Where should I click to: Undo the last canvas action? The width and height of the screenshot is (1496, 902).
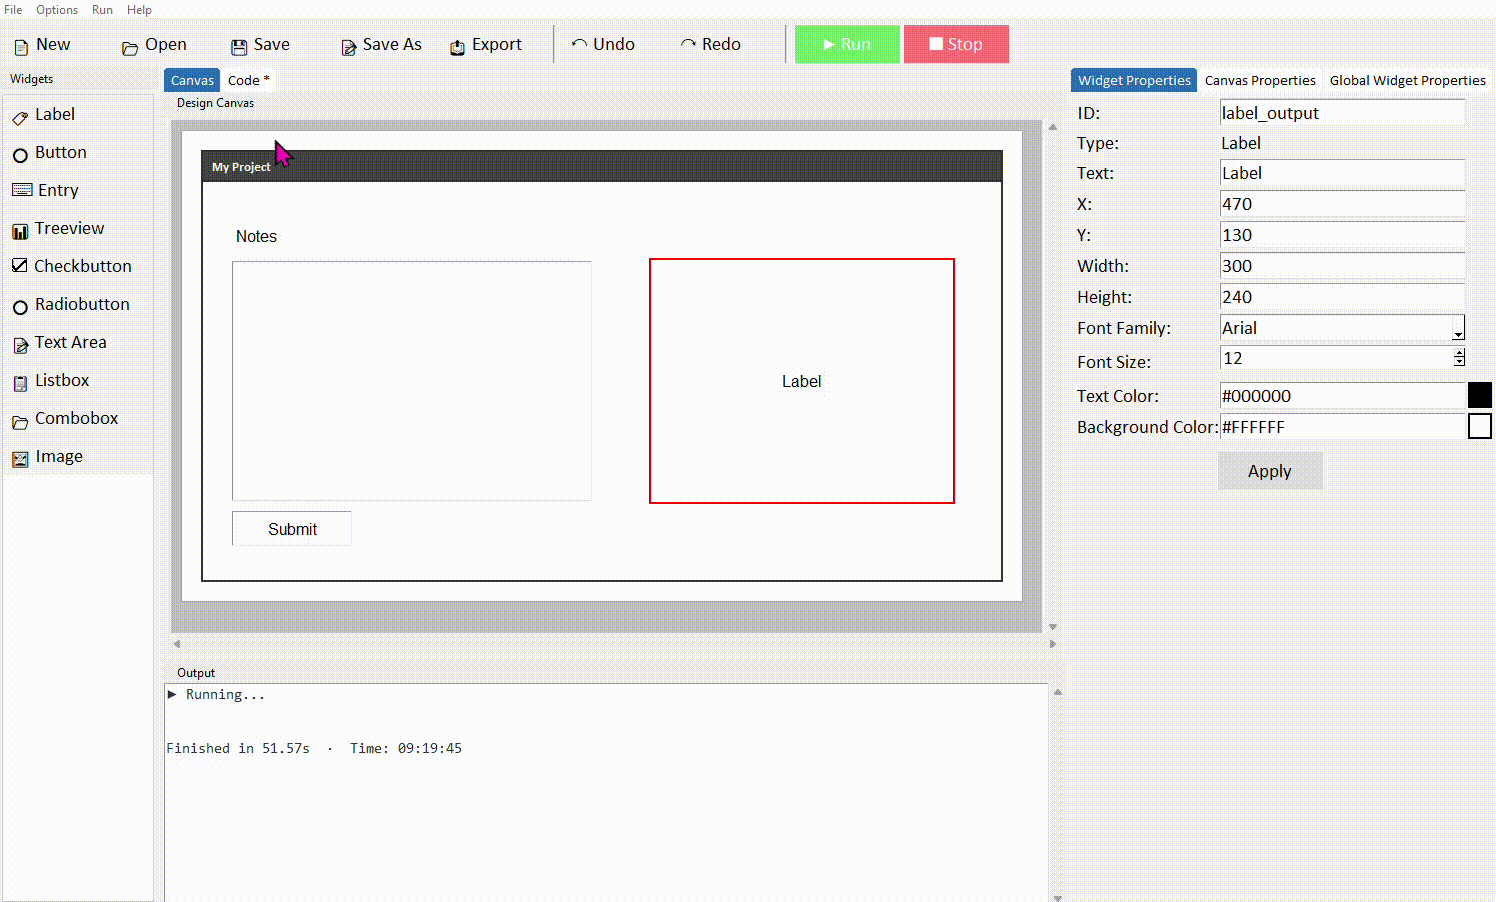coord(604,44)
